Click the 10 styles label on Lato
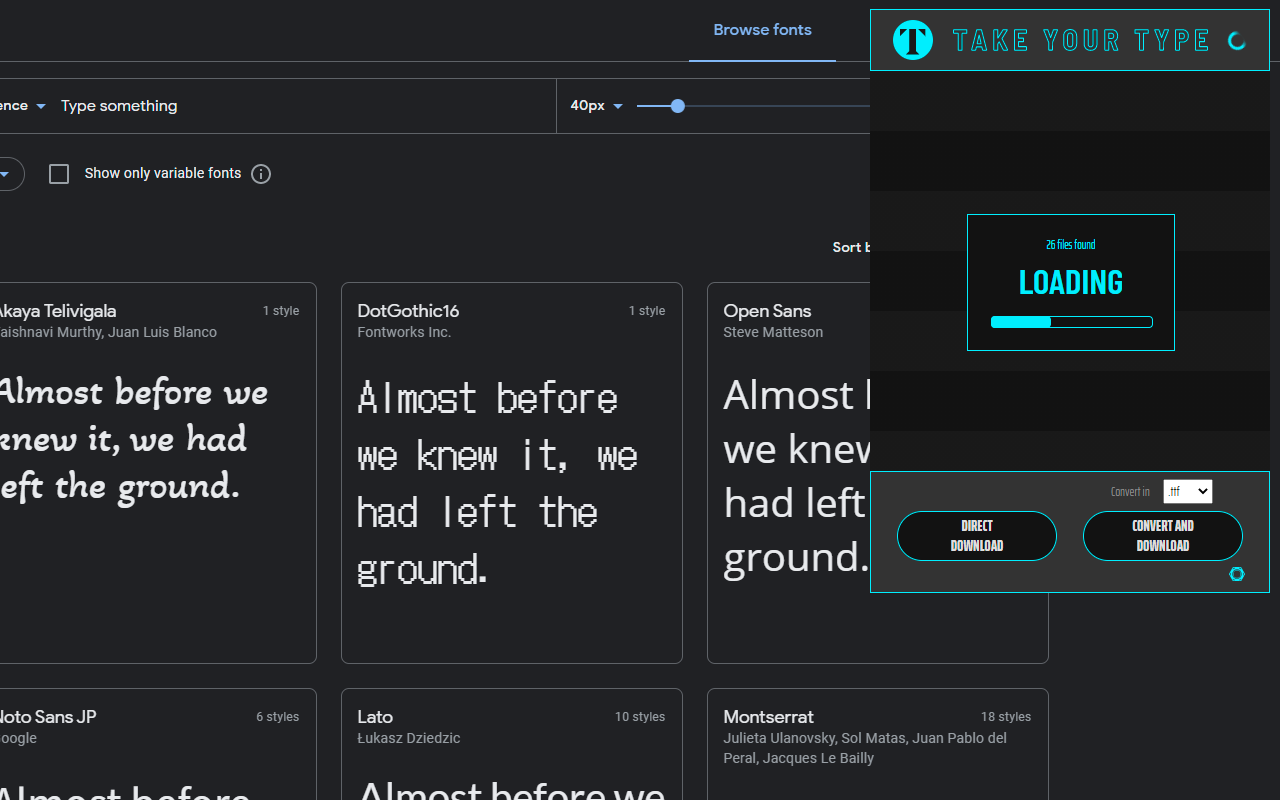The image size is (1280, 800). point(640,717)
